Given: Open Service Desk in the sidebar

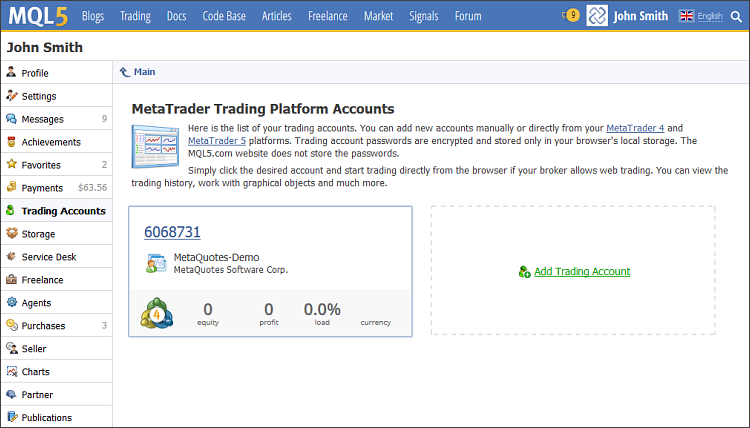Looking at the screenshot, I should coord(56,256).
